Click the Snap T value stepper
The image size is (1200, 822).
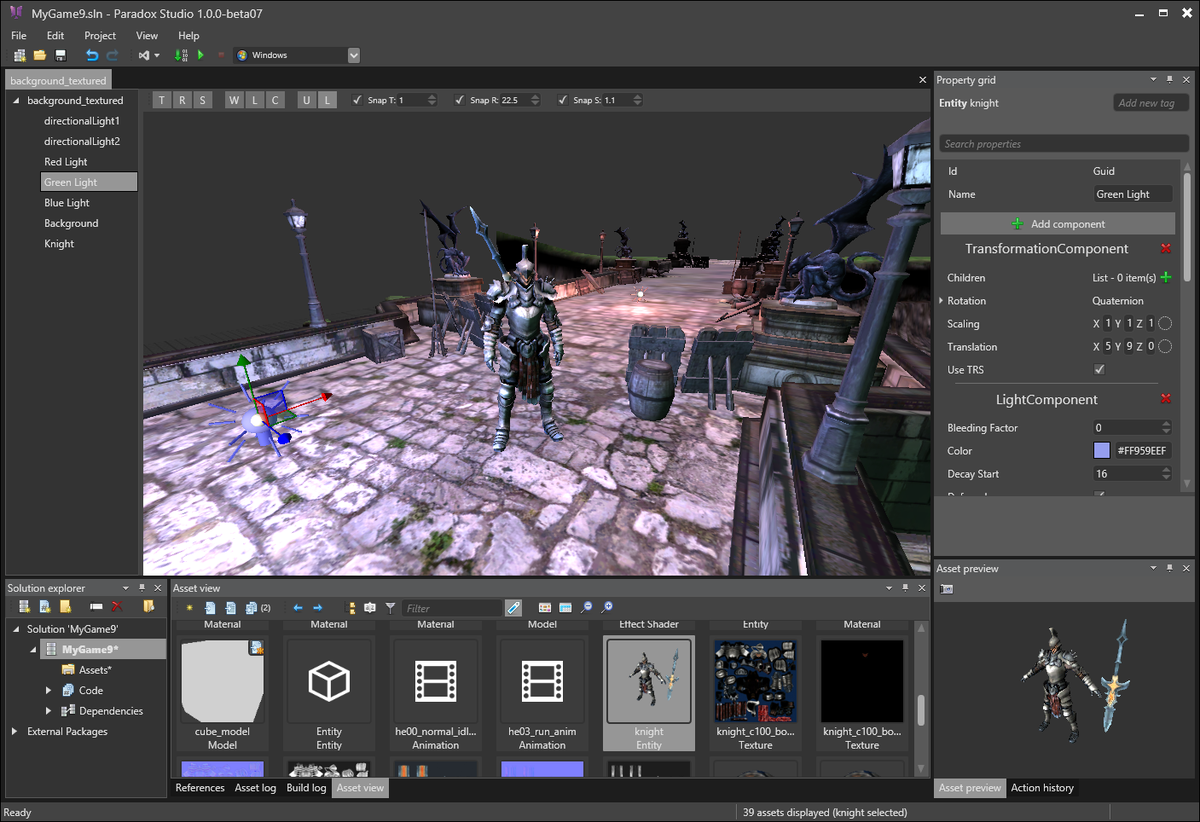point(432,100)
